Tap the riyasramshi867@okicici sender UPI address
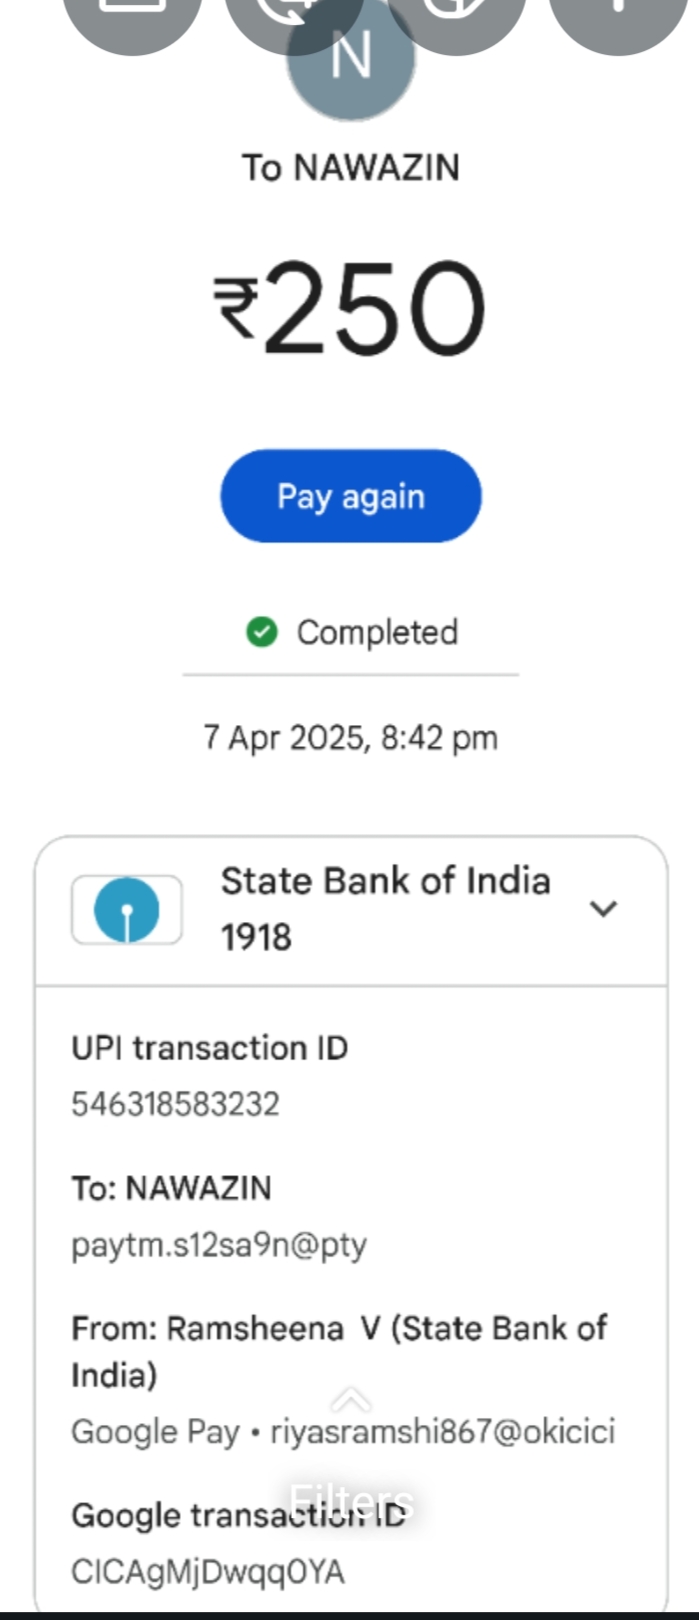 [x=442, y=1431]
